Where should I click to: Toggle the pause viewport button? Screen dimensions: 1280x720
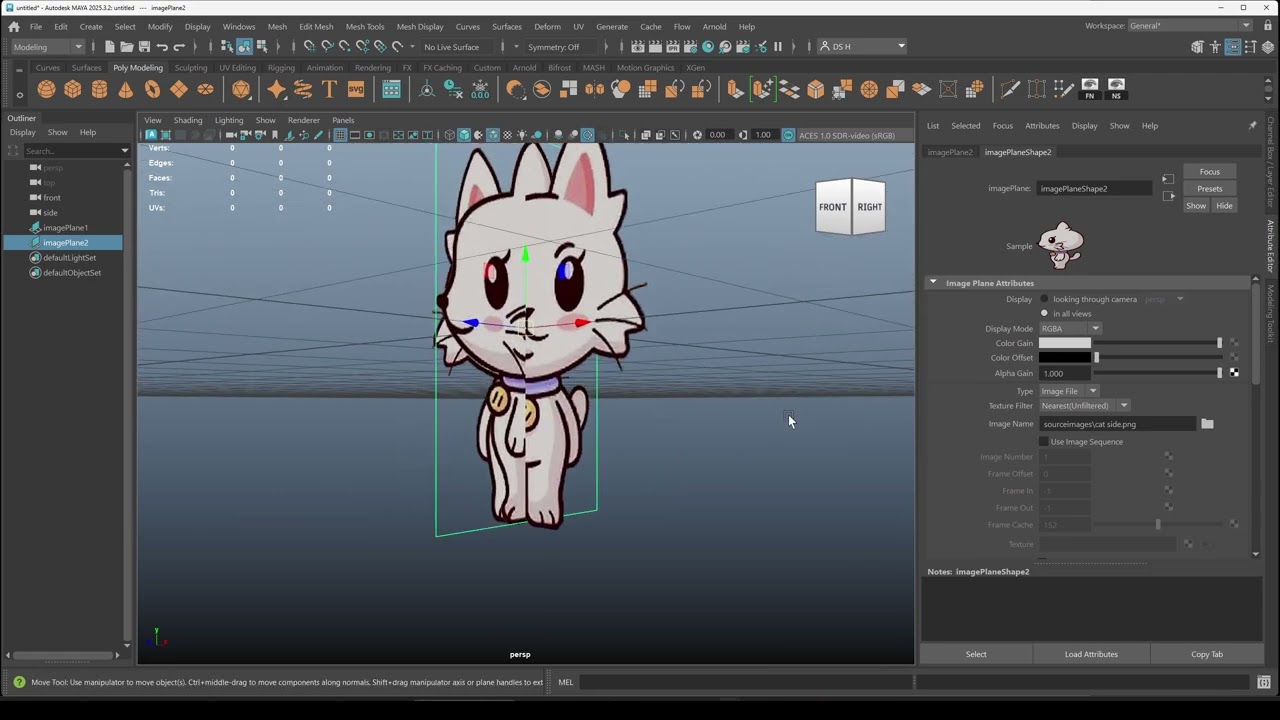pyautogui.click(x=778, y=47)
